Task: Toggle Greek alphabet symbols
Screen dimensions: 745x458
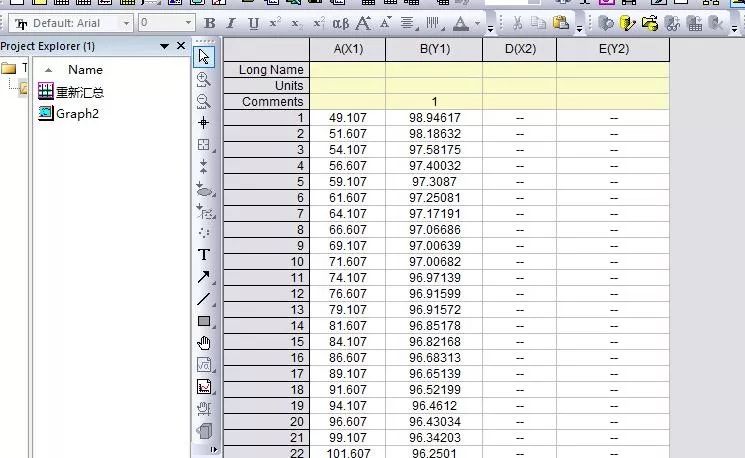Action: [340, 23]
